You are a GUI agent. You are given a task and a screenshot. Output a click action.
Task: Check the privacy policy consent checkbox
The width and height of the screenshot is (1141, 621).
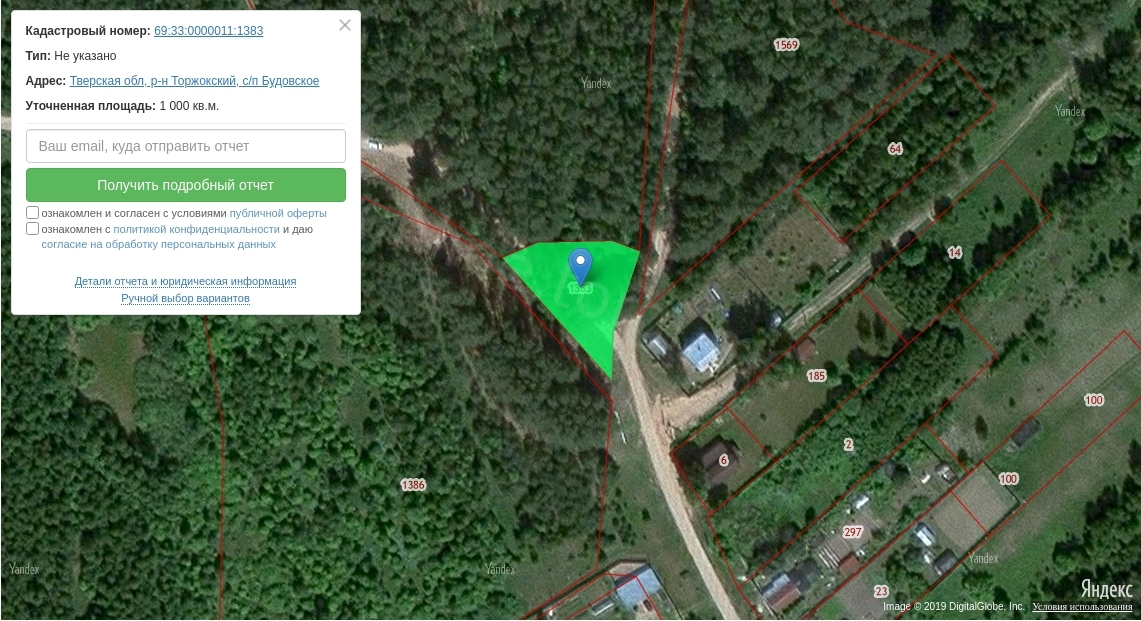point(32,229)
